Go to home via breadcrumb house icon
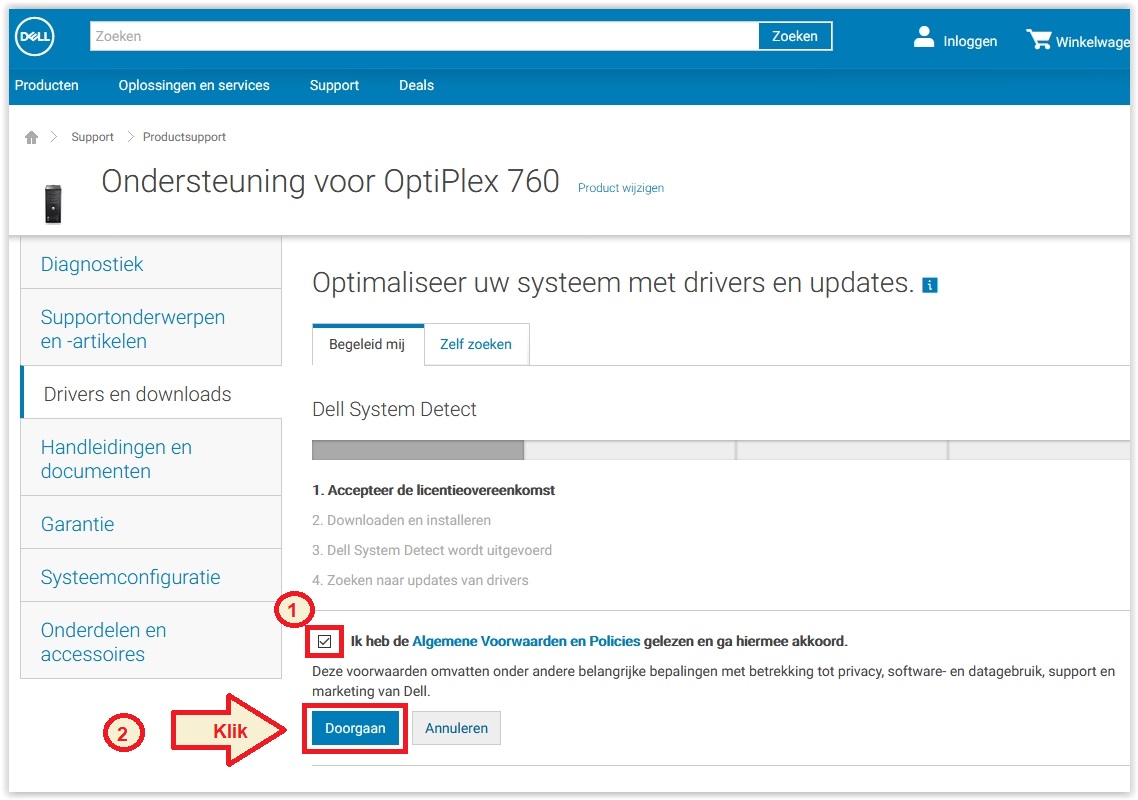 pyautogui.click(x=31, y=137)
